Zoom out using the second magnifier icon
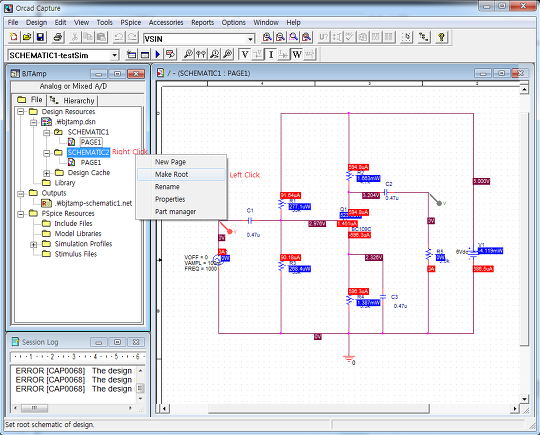This screenshot has width=540, height=435. coord(280,37)
